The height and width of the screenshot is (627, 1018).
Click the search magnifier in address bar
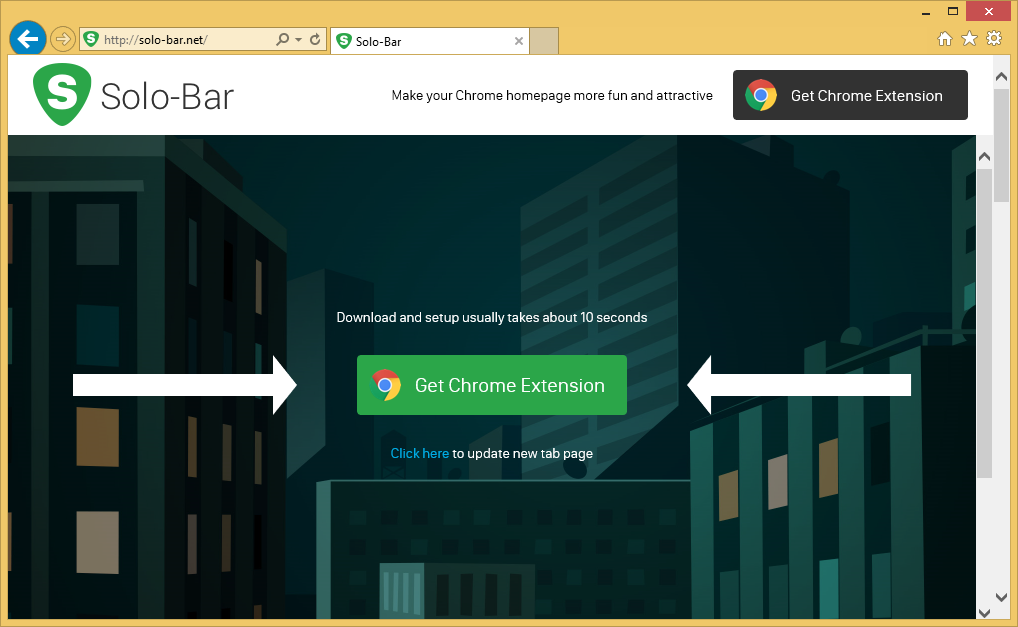[282, 40]
